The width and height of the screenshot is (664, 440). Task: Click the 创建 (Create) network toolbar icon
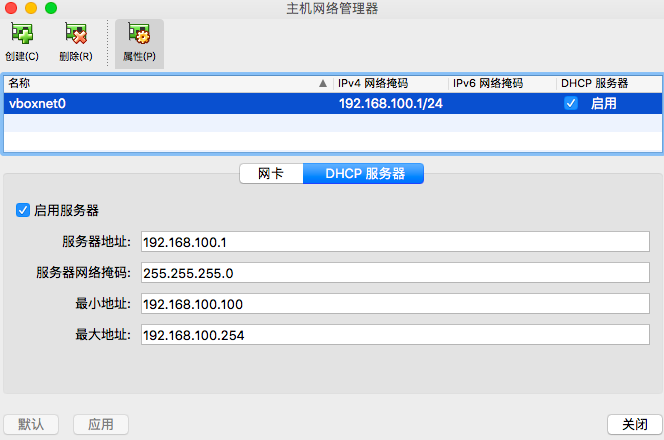click(21, 36)
